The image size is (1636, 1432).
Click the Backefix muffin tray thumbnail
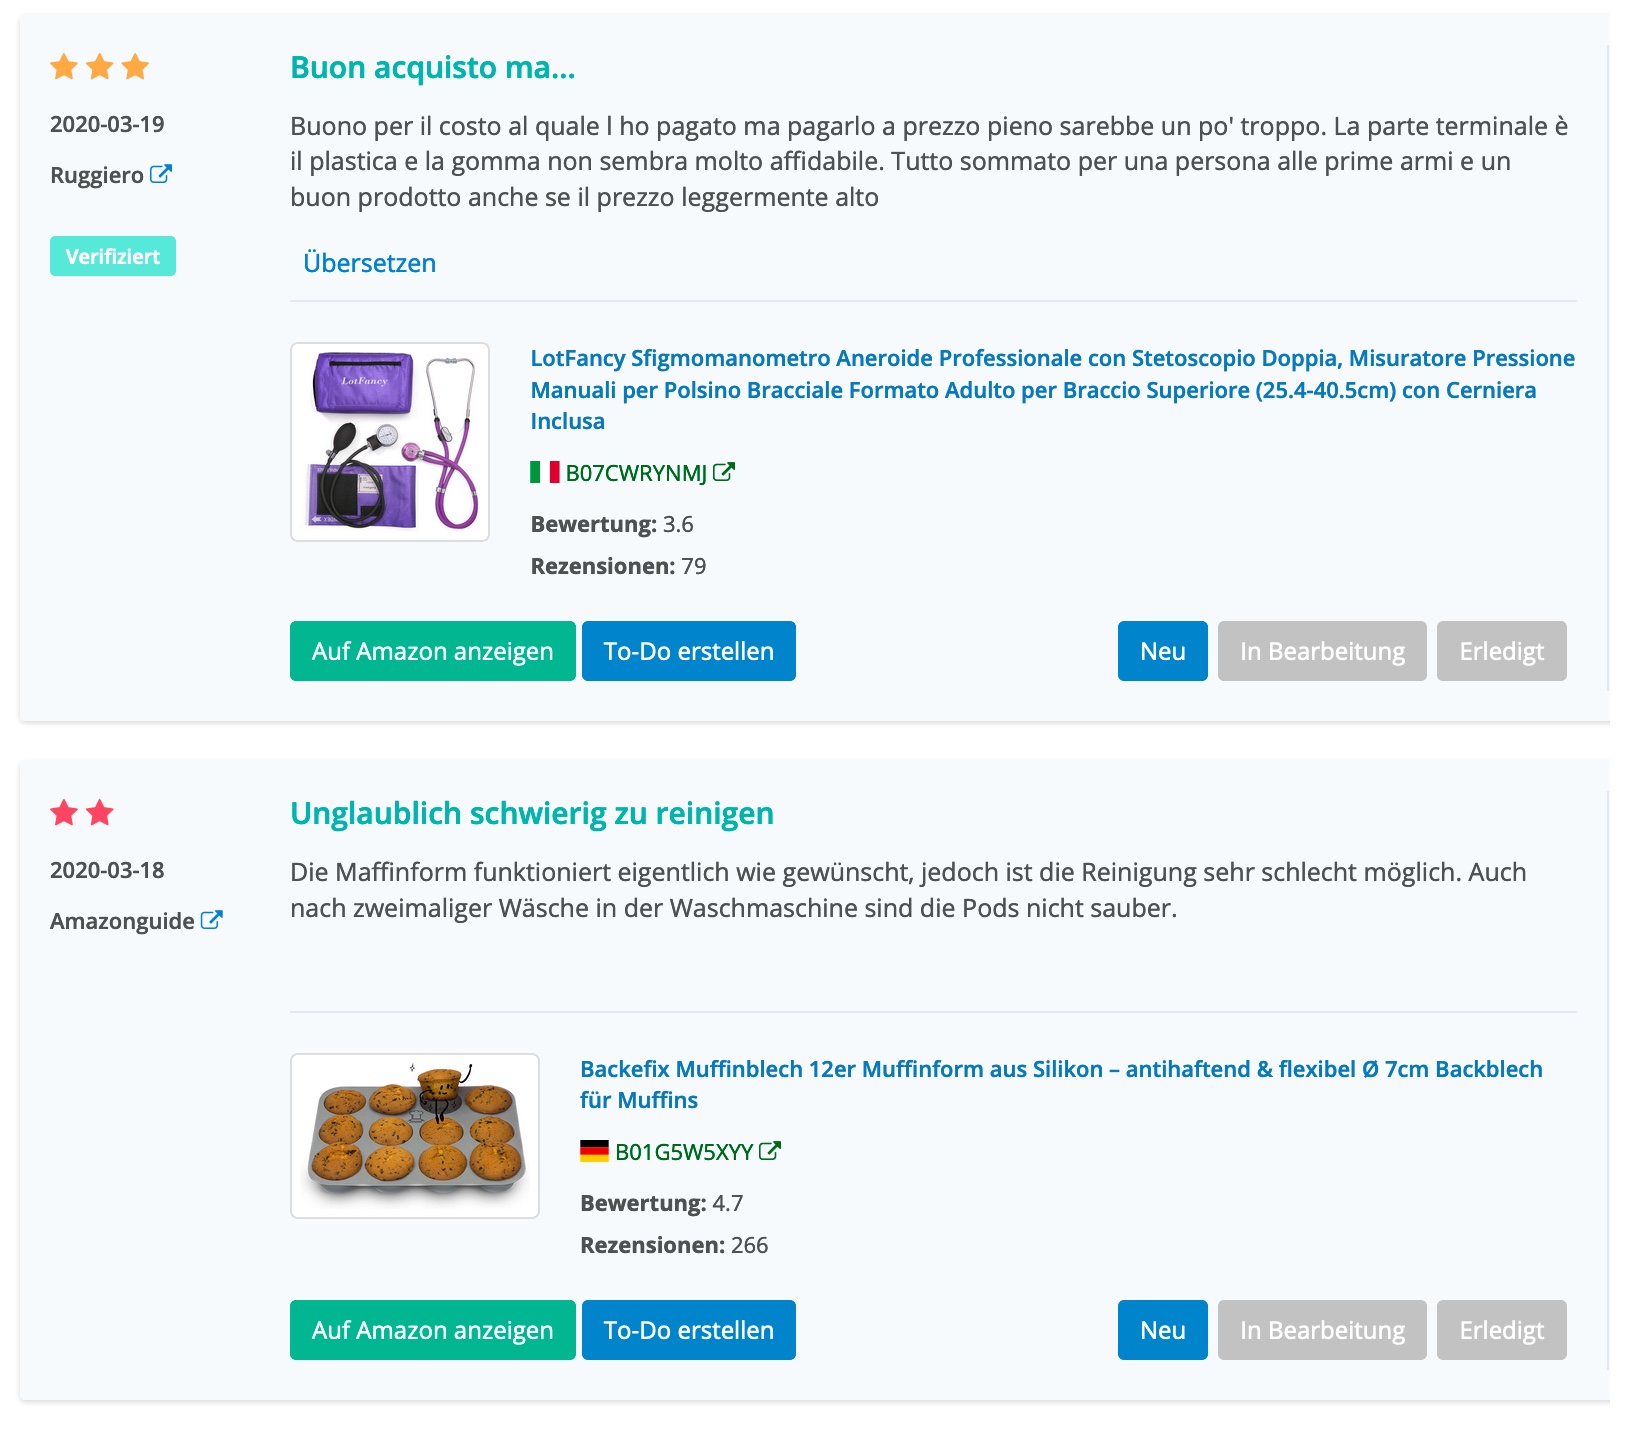[415, 1136]
